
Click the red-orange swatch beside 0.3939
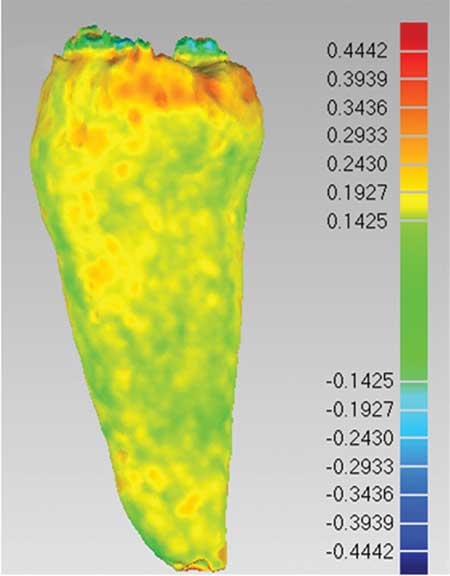[414, 93]
